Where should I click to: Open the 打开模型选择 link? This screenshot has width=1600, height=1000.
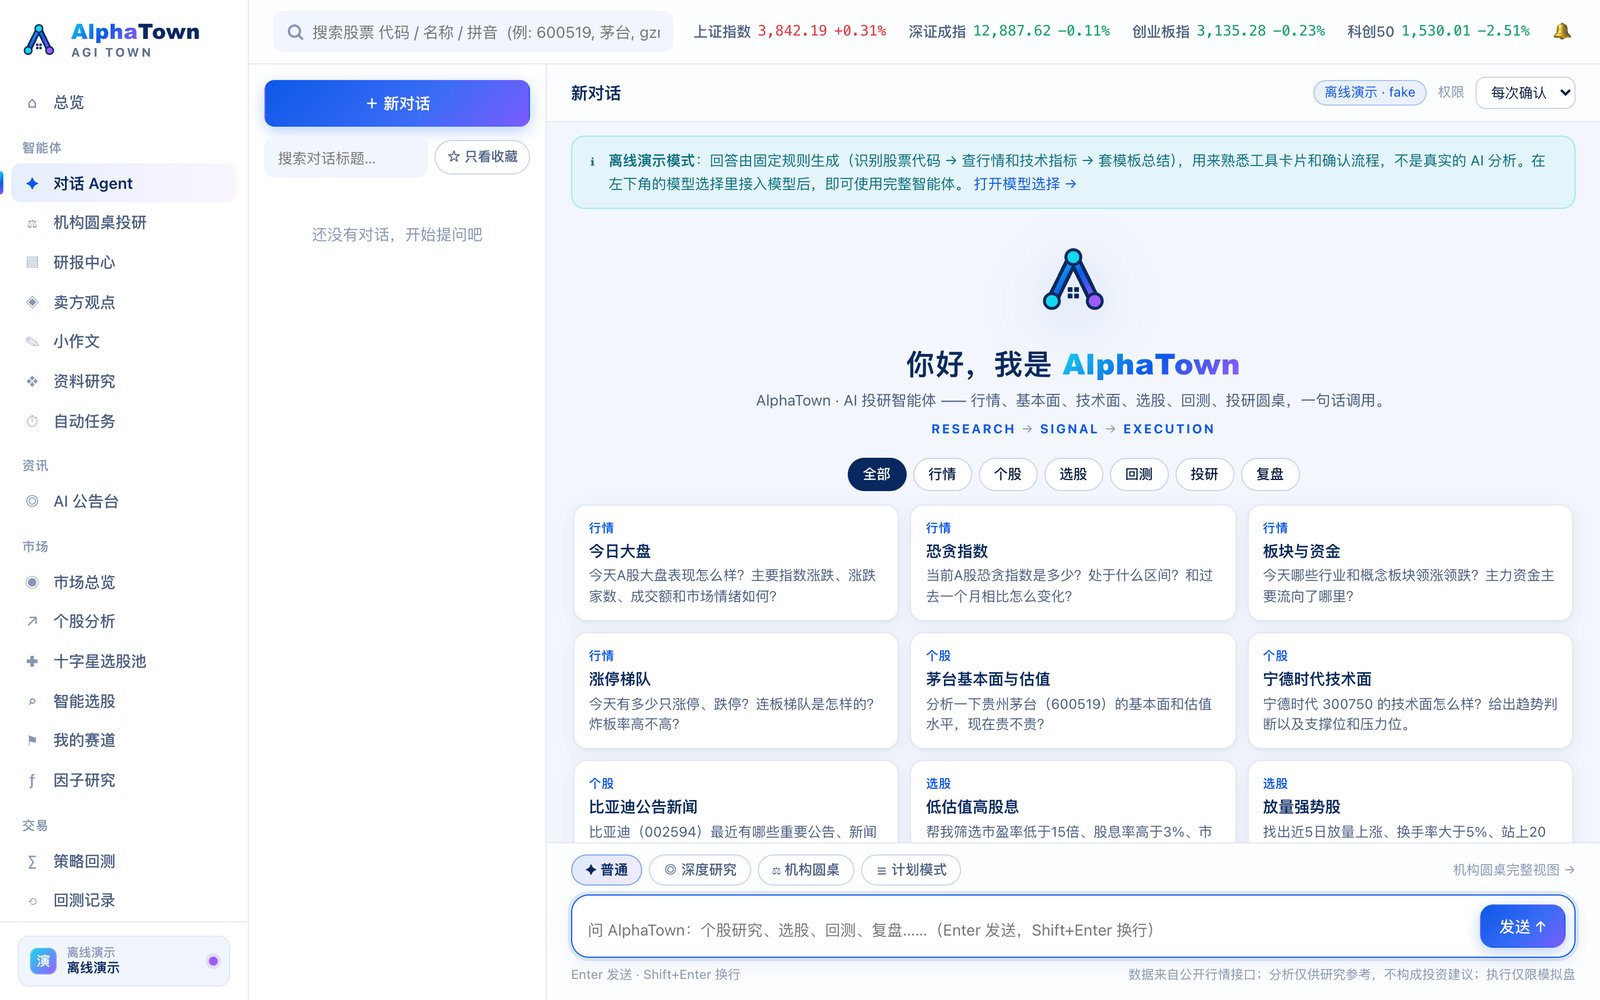[1025, 184]
